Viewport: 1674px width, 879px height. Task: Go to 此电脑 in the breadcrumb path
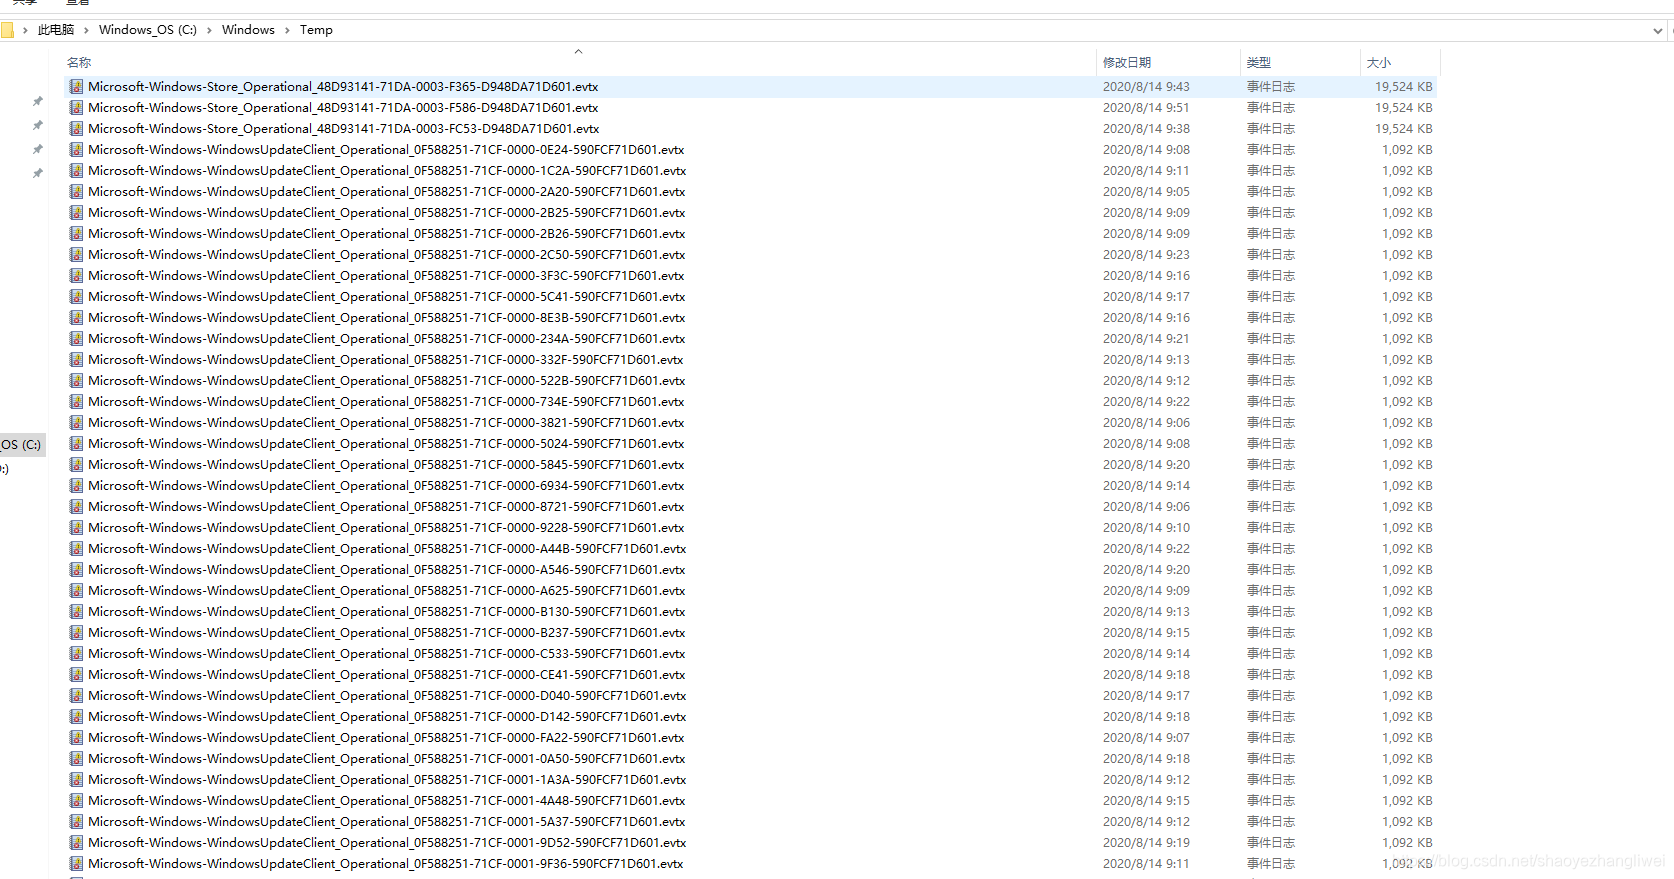(x=56, y=30)
